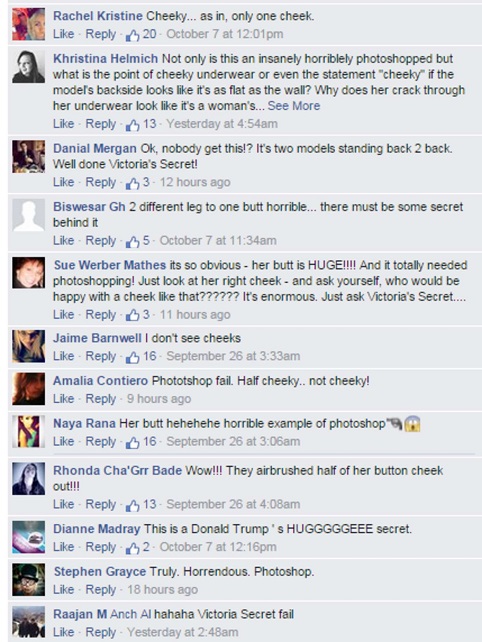View likes via thumb icon on Naya Rana's comment
The height and width of the screenshot is (642, 482).
point(132,443)
